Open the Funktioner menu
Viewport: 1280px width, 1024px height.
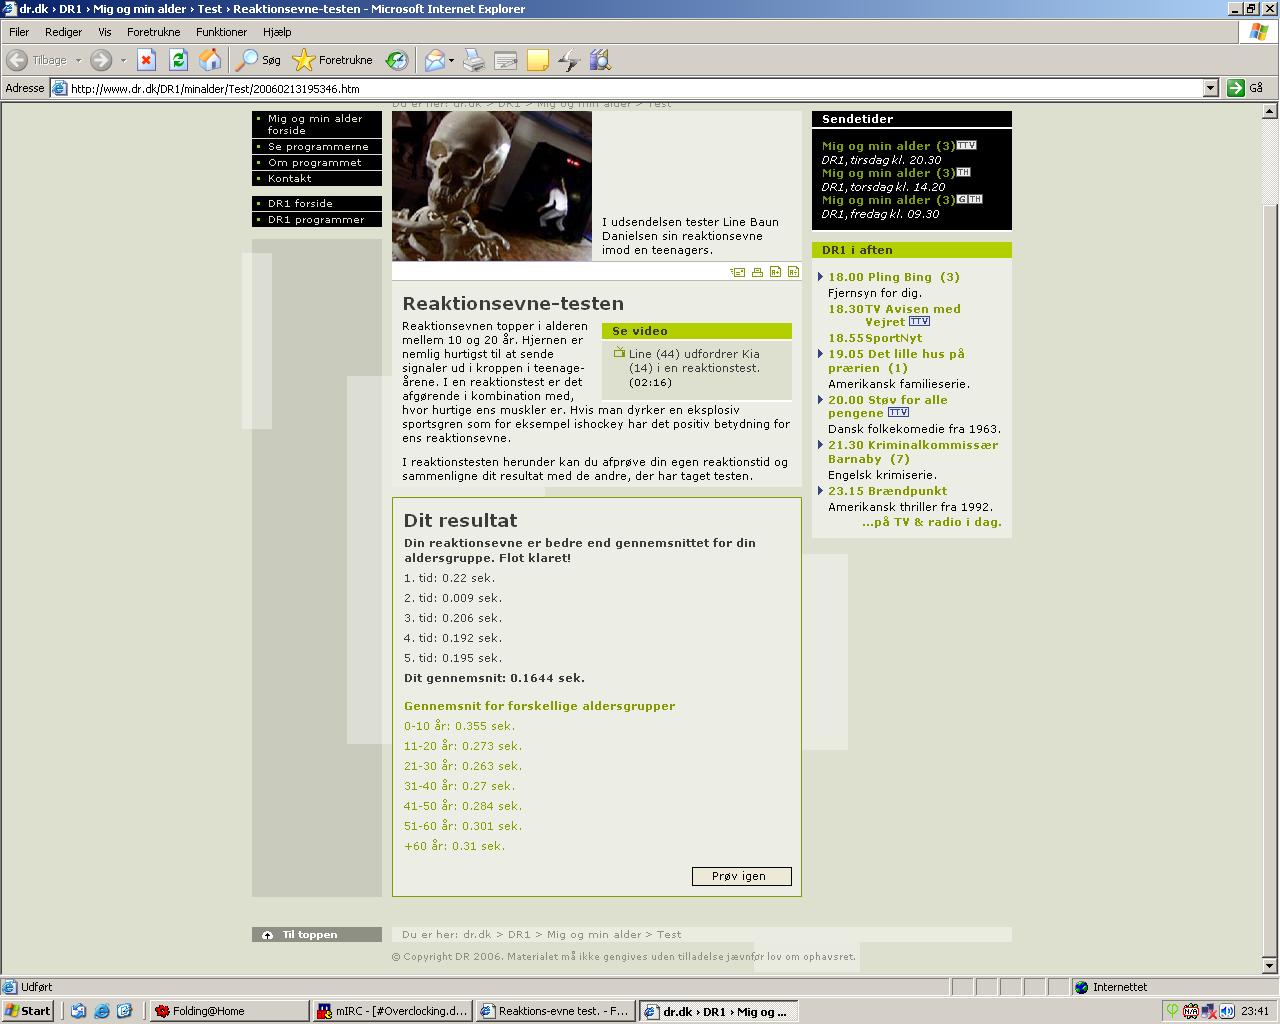(222, 32)
